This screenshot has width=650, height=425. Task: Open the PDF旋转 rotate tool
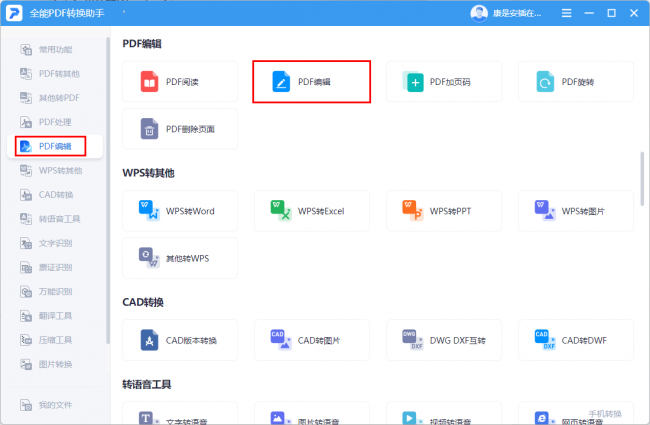click(x=576, y=82)
